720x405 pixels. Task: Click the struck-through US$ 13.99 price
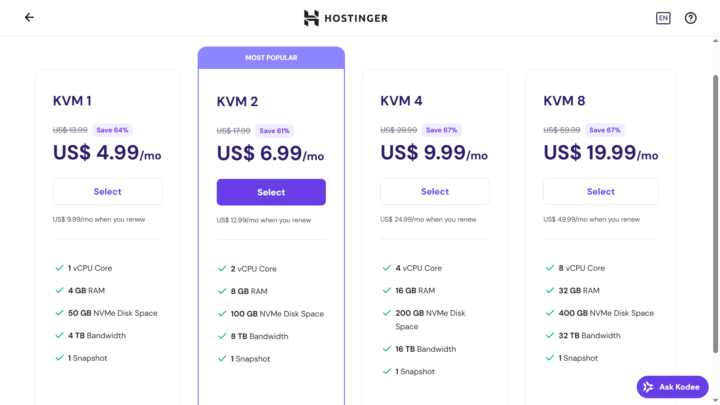(70, 130)
